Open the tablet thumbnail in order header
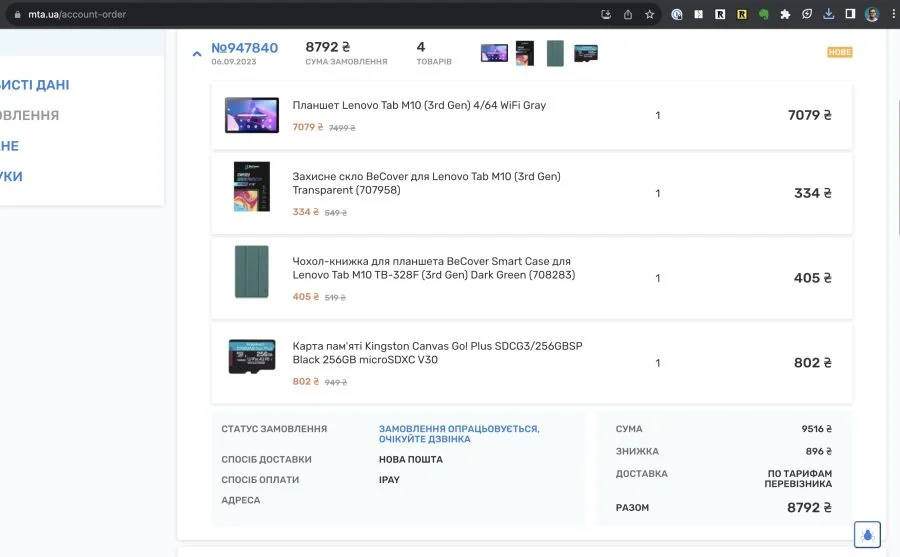Viewport: 900px width, 557px height. (x=494, y=53)
